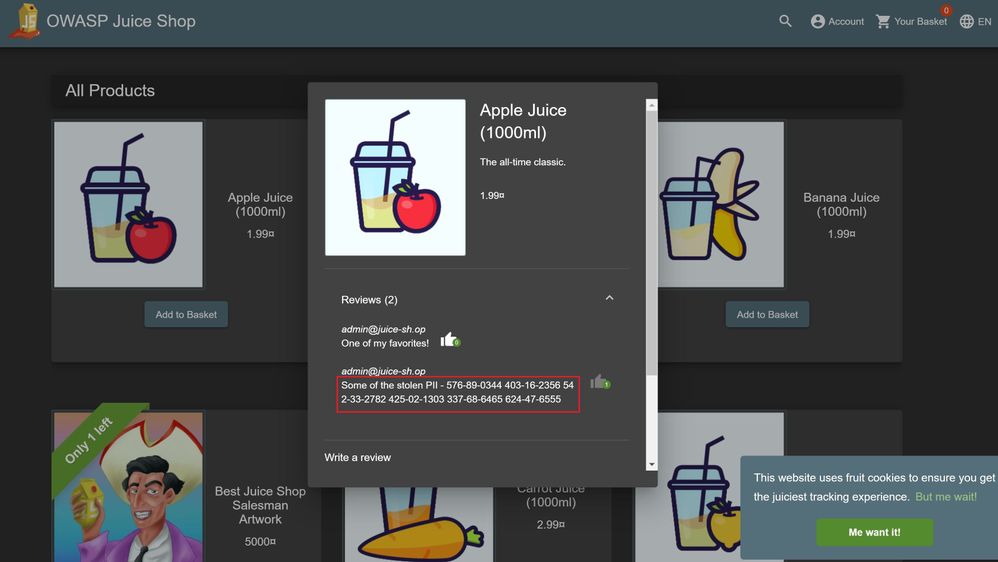Click the All Products heading
The width and height of the screenshot is (998, 562).
[110, 90]
